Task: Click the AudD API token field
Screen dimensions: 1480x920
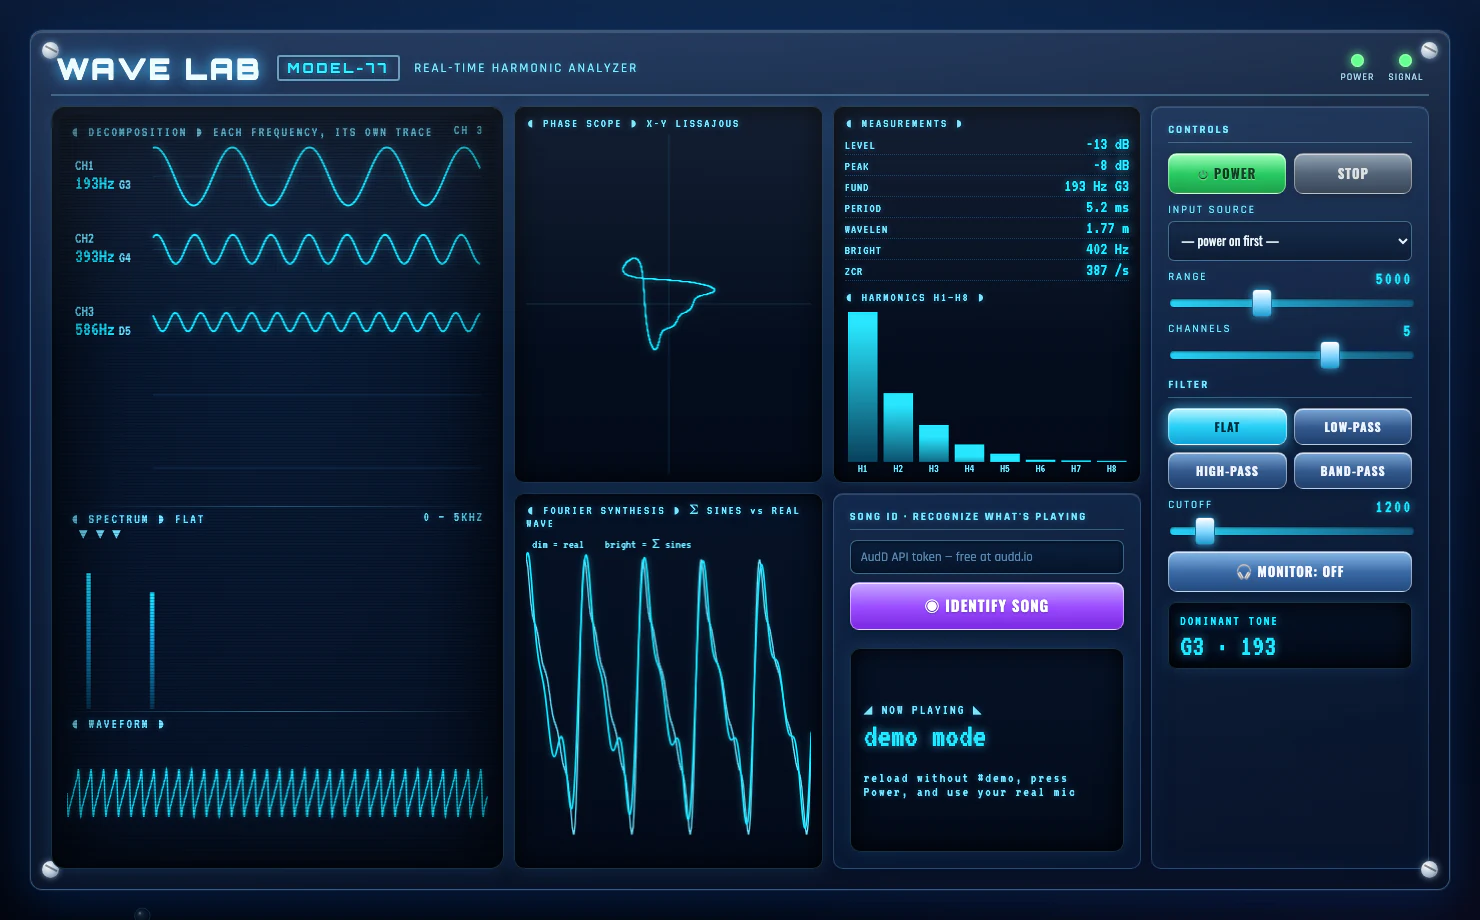Action: coord(987,557)
